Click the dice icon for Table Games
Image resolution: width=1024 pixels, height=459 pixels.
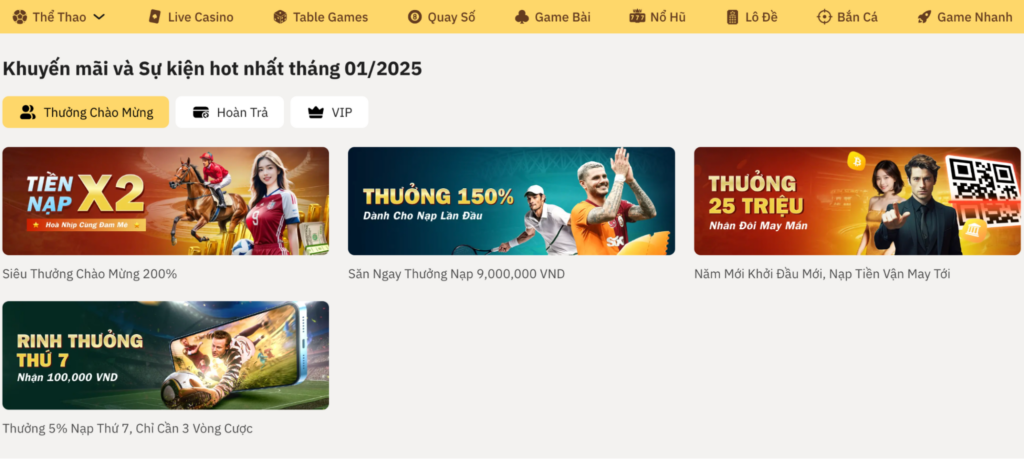pos(280,17)
